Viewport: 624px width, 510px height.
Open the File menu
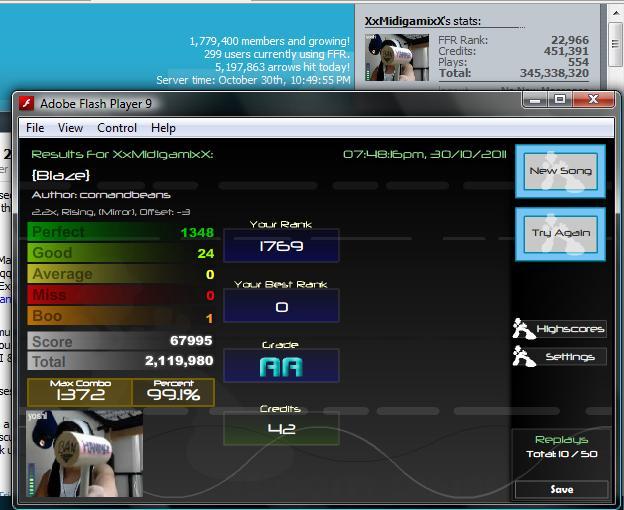(35, 128)
